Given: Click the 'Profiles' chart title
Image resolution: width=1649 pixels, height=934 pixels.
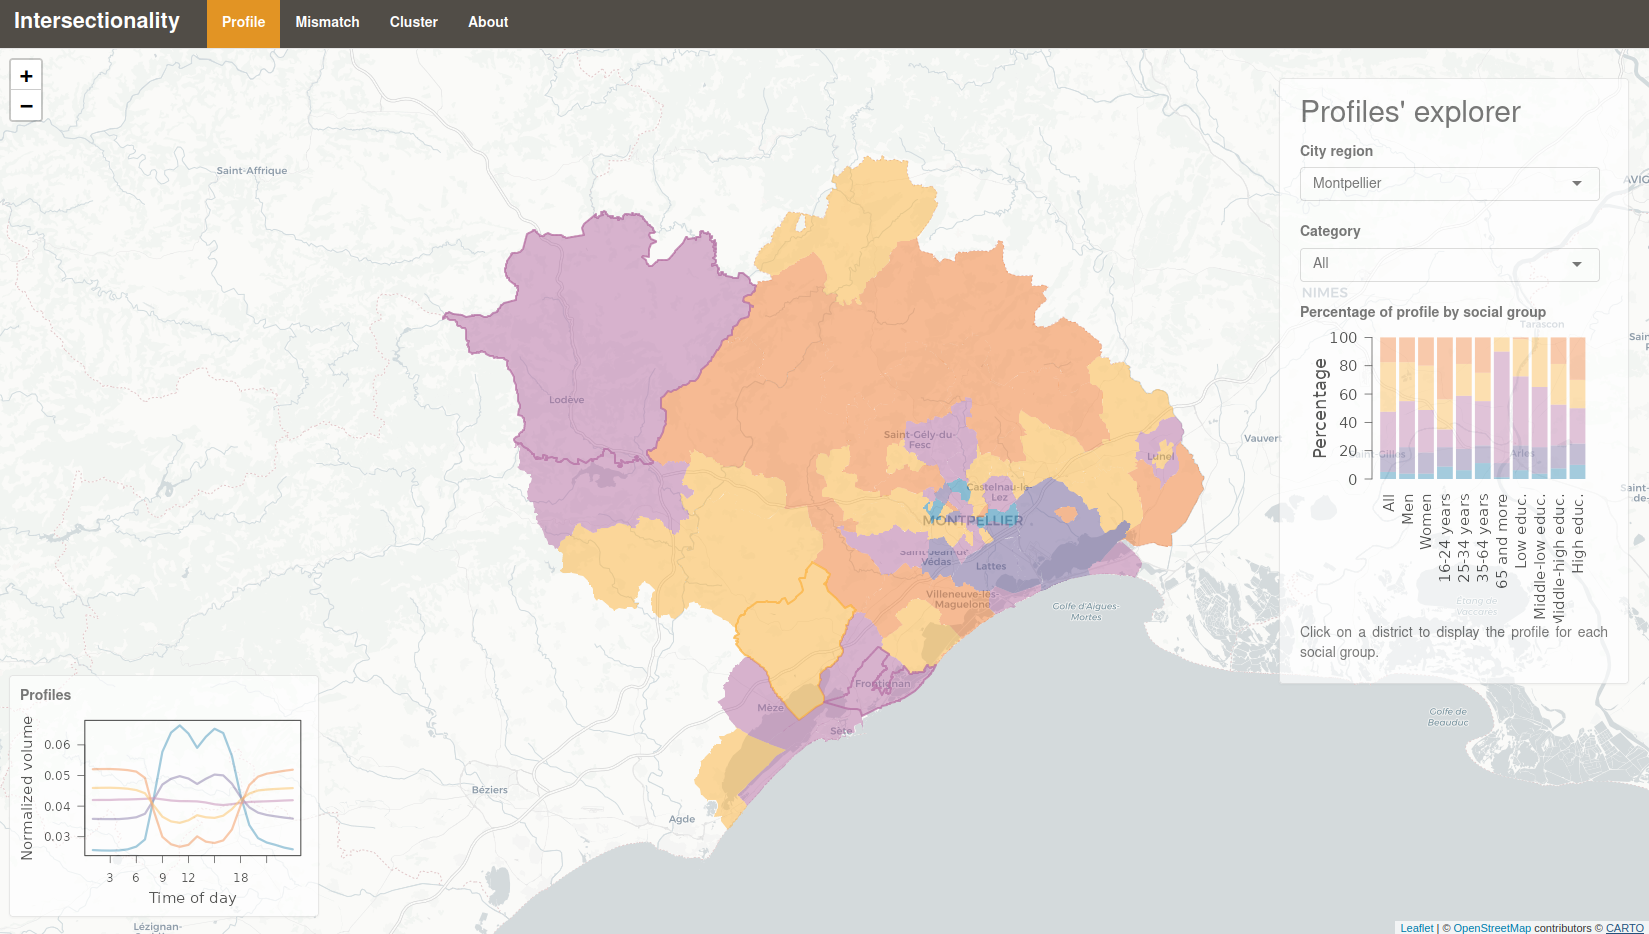Looking at the screenshot, I should [x=46, y=695].
